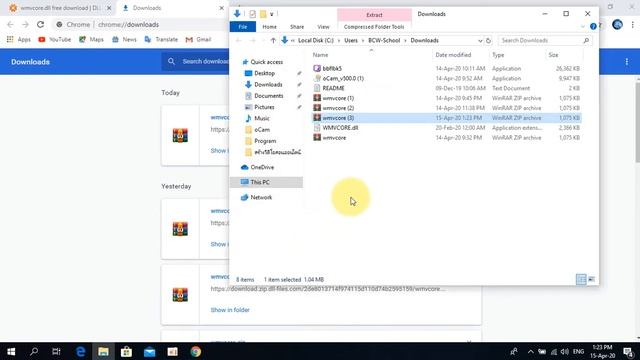Open Quick access in navigation pane
This screenshot has width=640, height=360.
pyautogui.click(x=267, y=62)
